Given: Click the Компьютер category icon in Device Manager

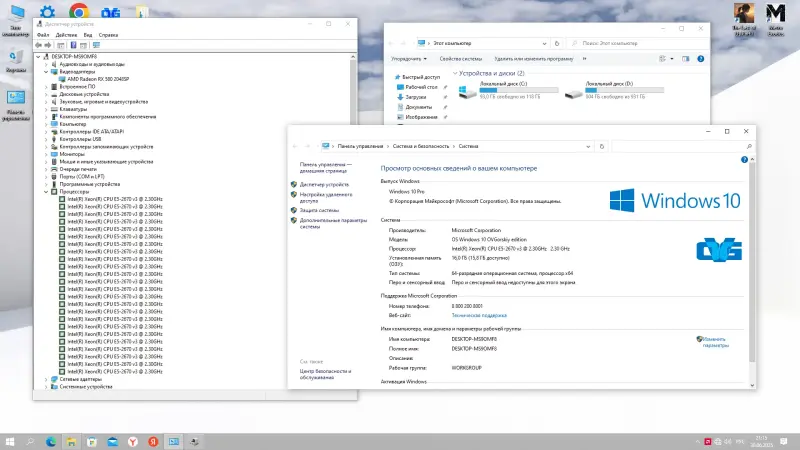Looking at the screenshot, I should [54, 124].
